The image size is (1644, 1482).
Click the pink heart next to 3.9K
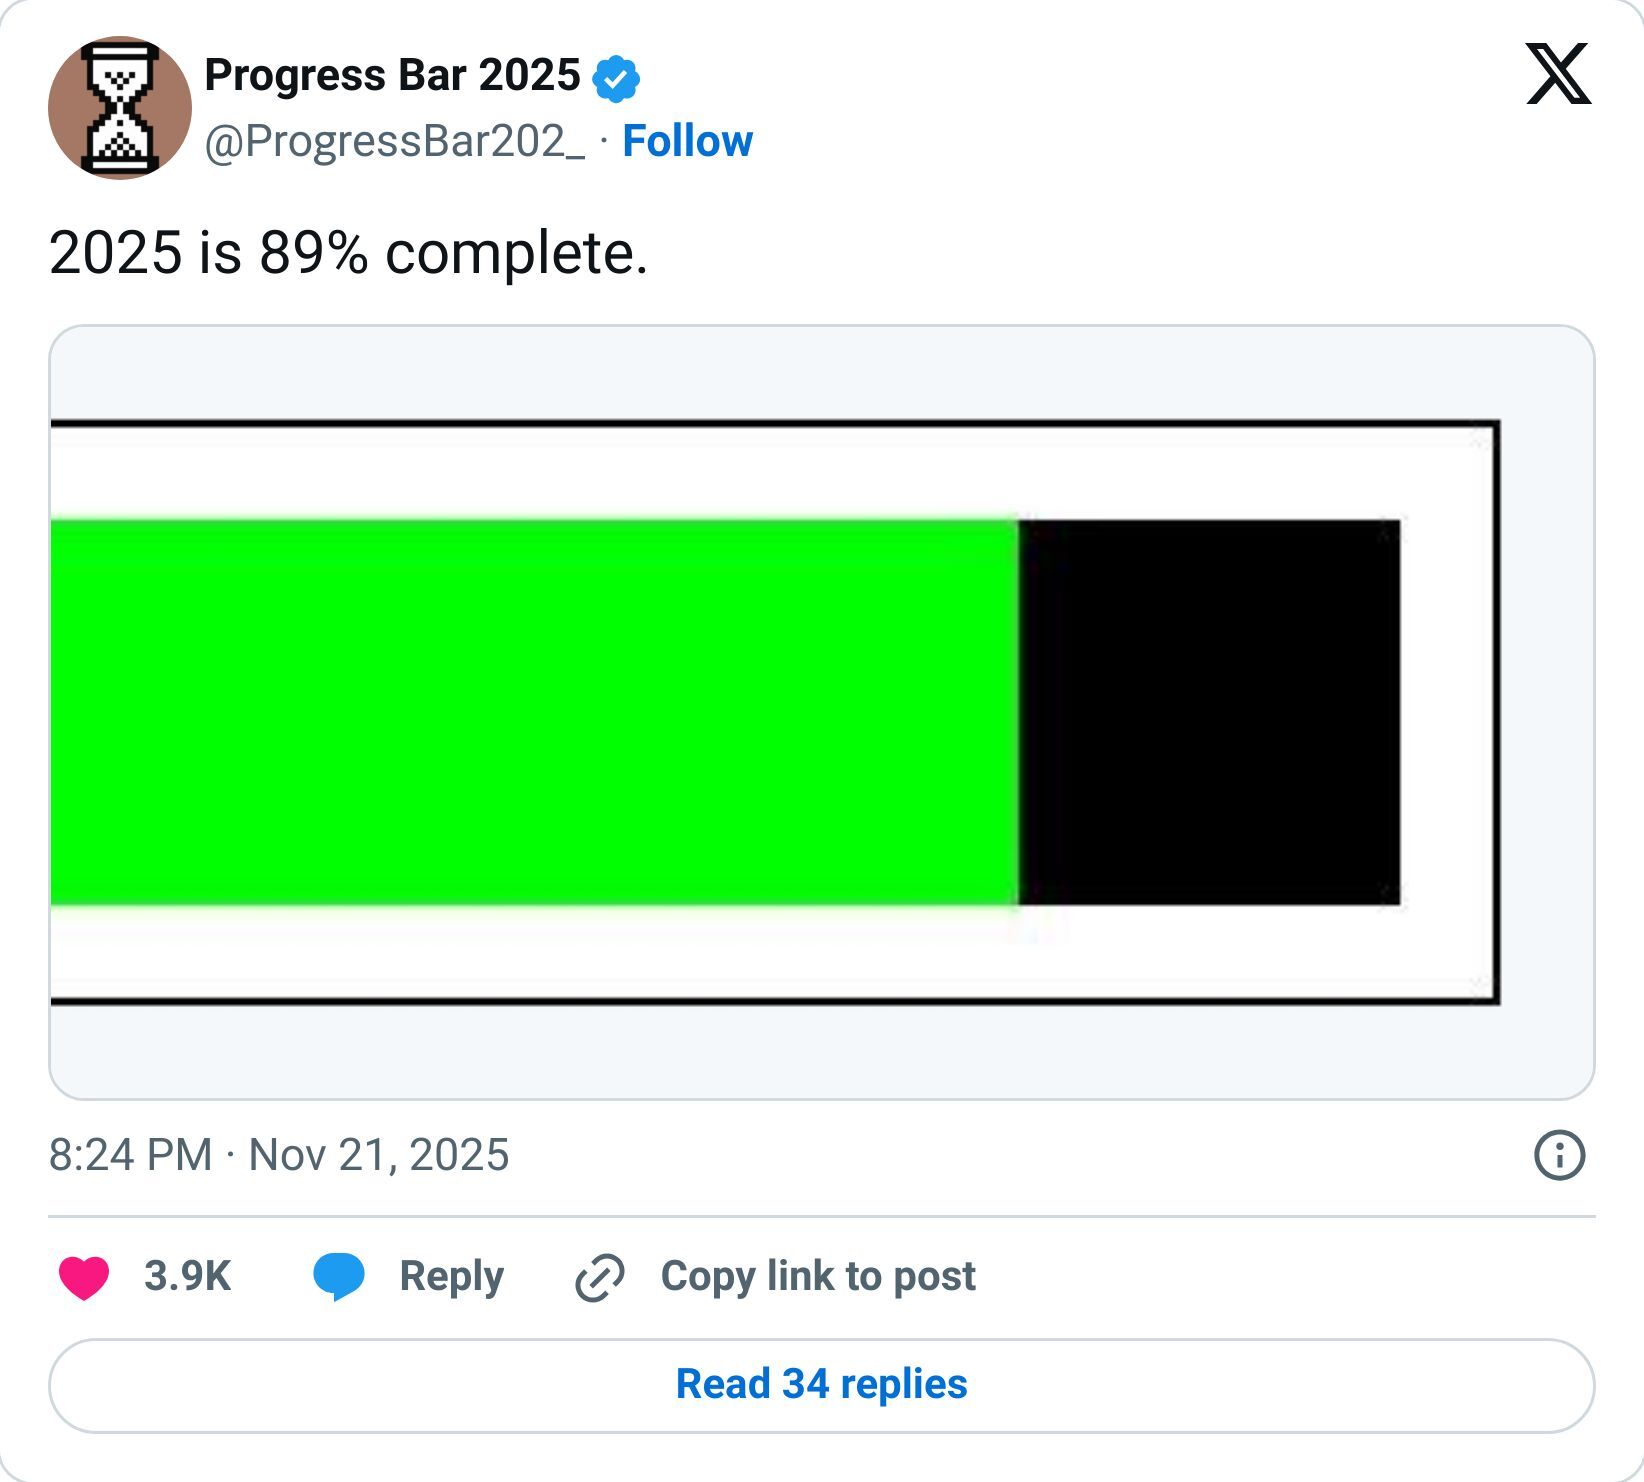point(86,1275)
